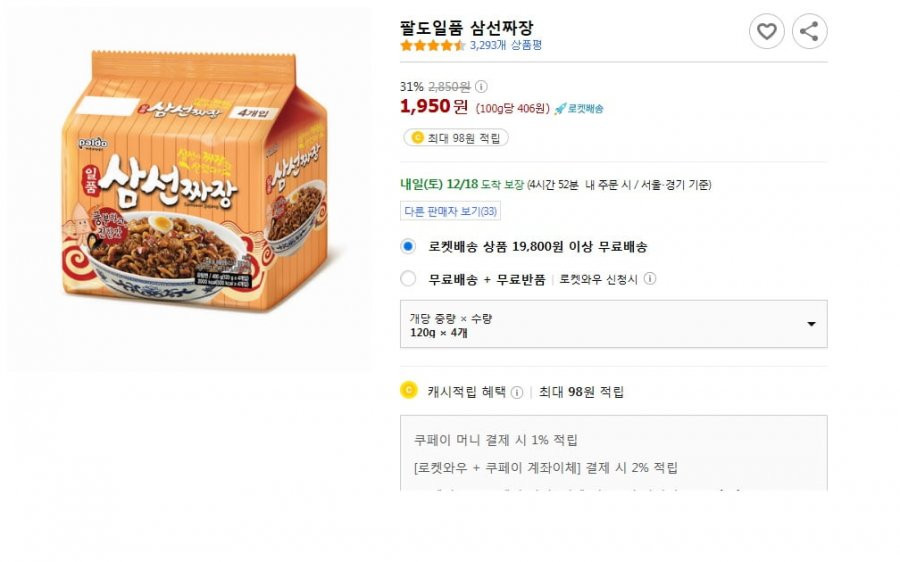The image size is (900, 562).
Task: Click the 쿠페이 머니 결제 시 1% 적립 box
Action: 614,453
